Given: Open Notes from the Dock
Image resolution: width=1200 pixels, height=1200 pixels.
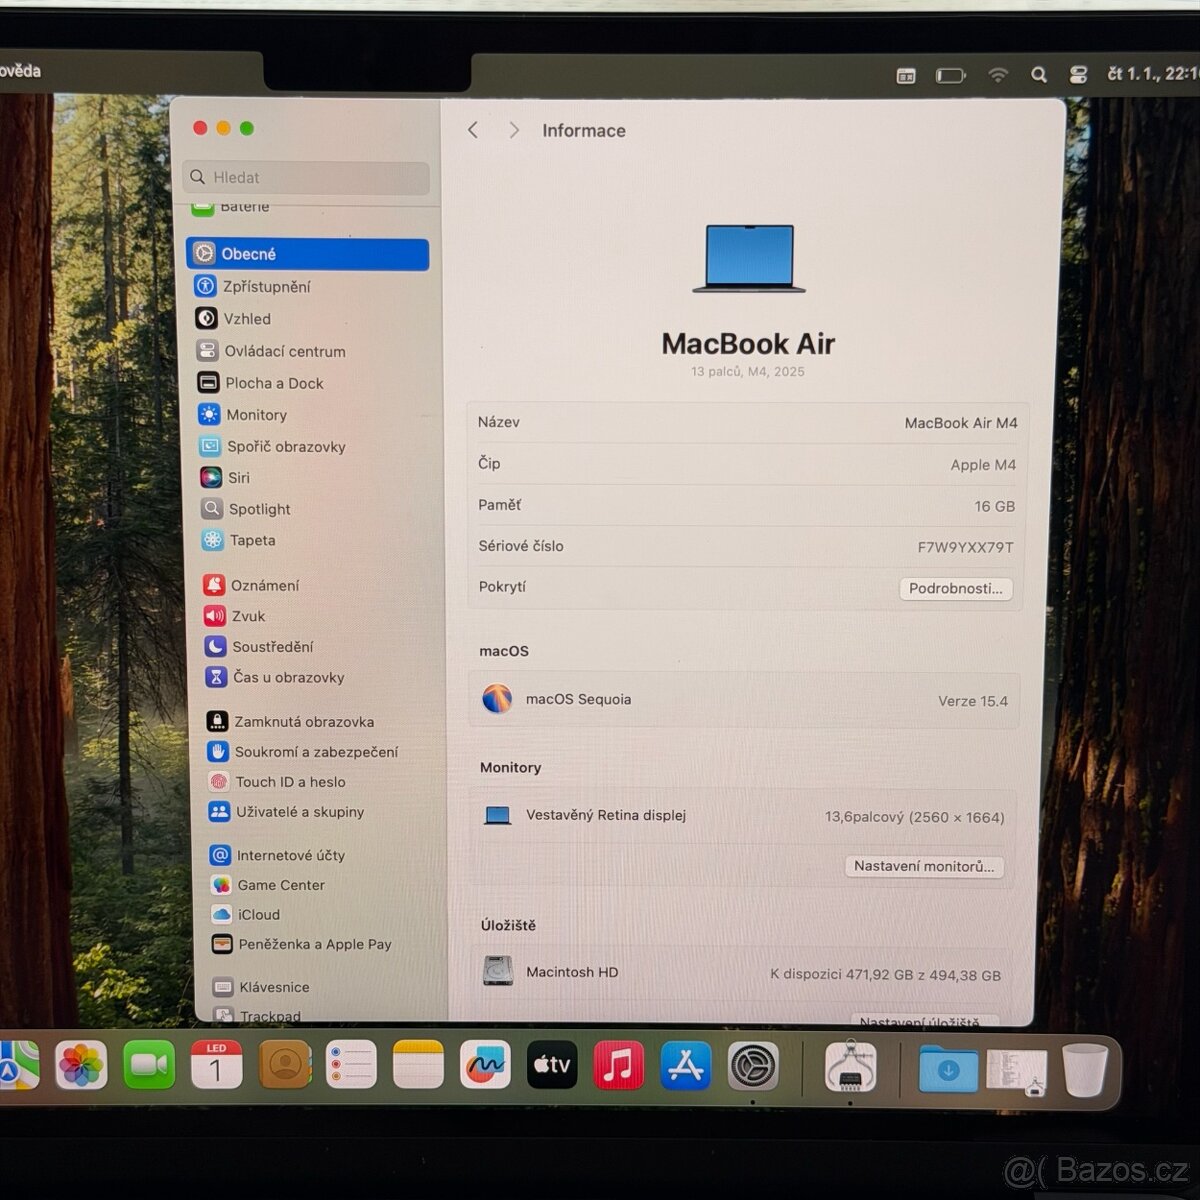Looking at the screenshot, I should pos(418,1065).
